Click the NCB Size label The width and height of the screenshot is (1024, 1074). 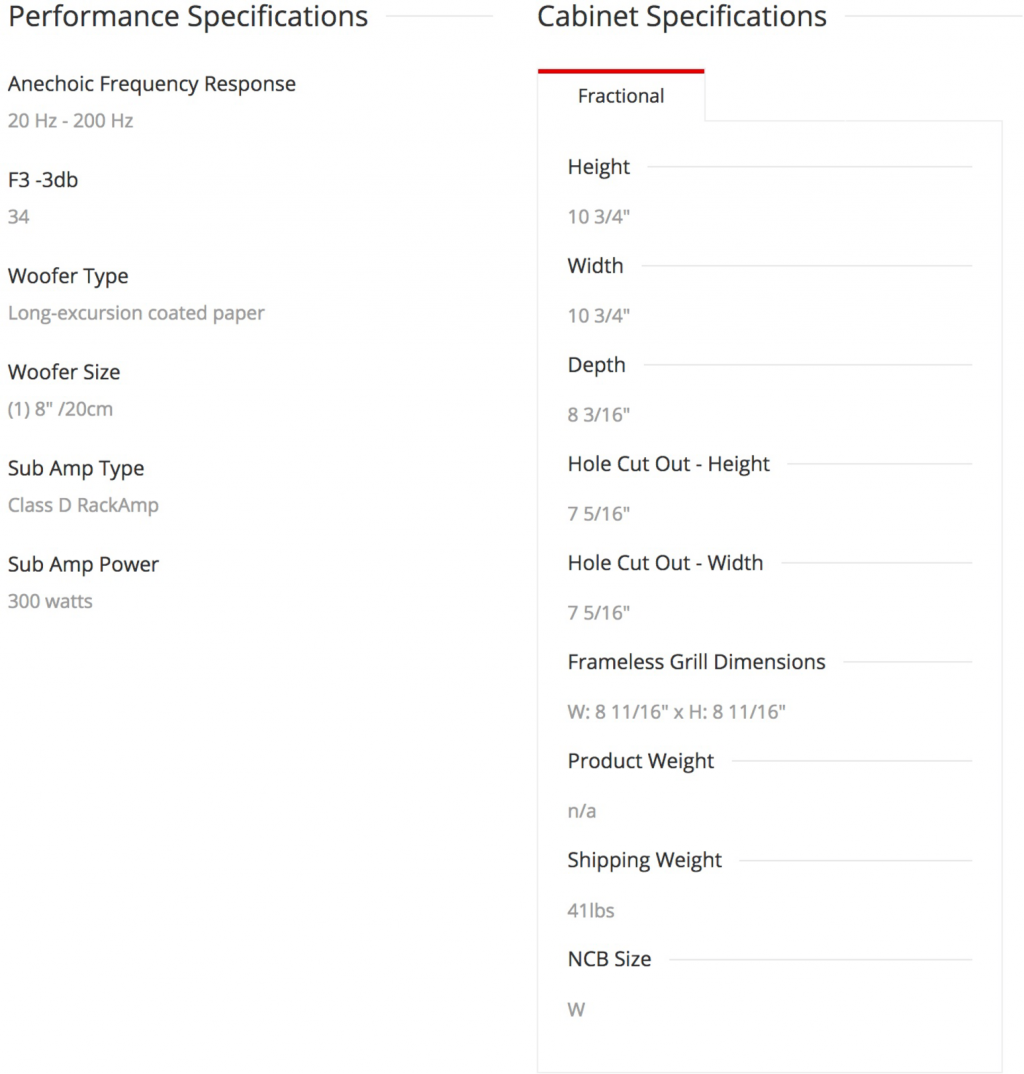609,959
